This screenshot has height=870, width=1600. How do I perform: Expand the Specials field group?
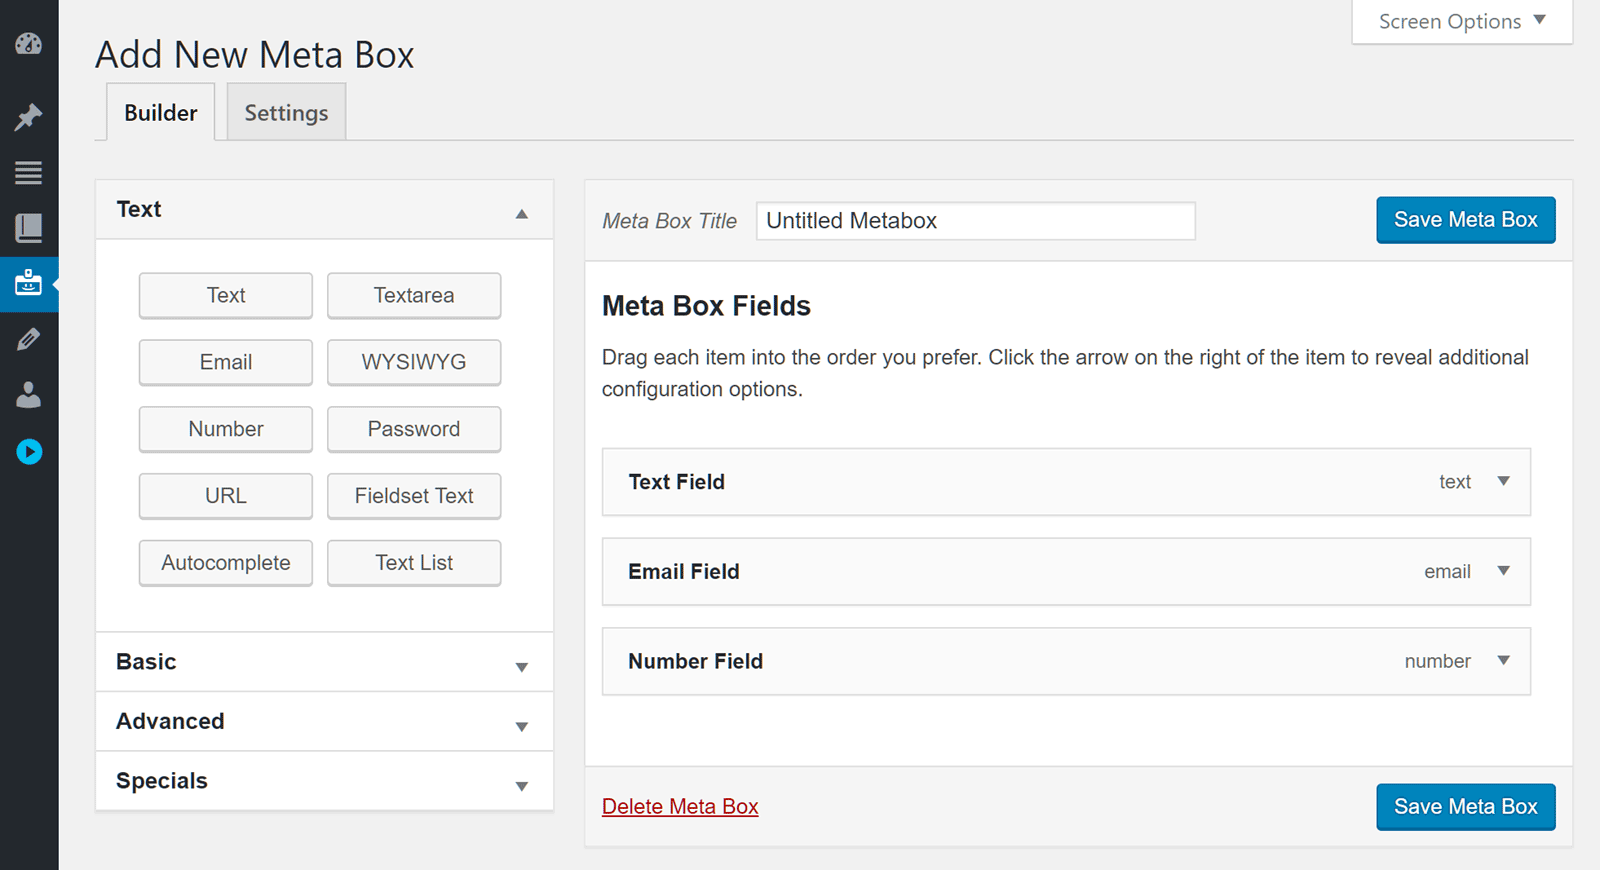point(521,786)
